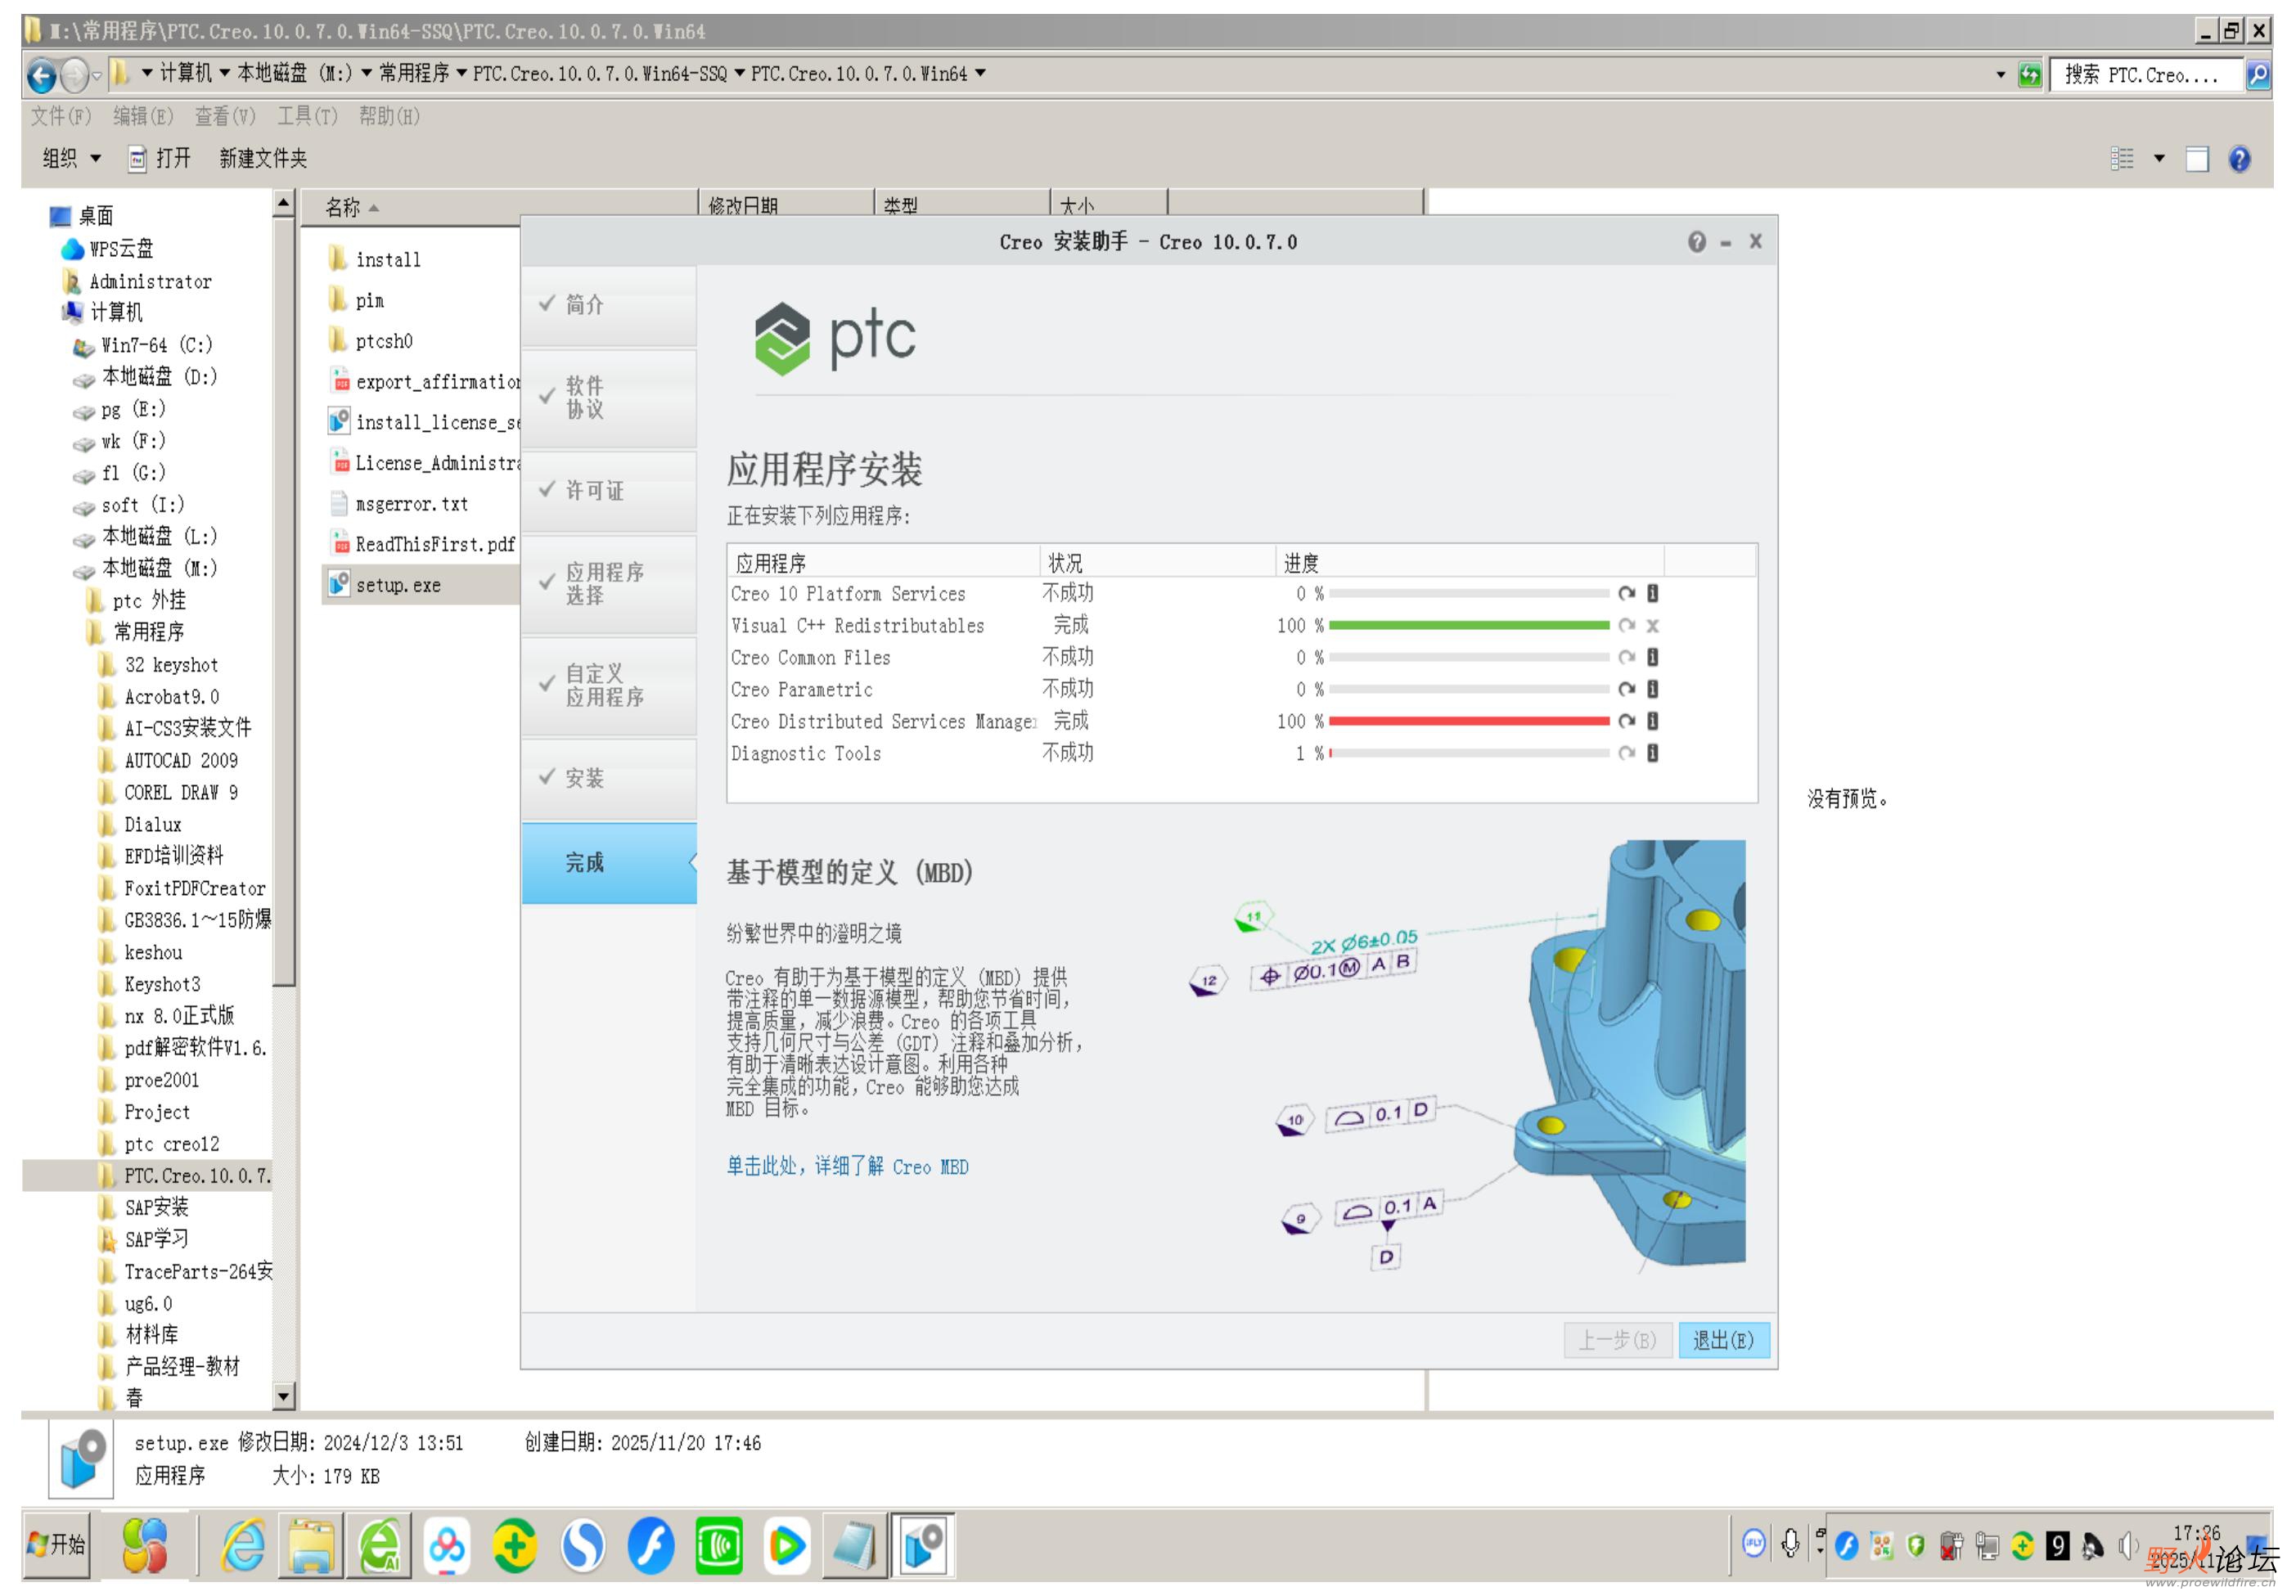Select the msgerror.txt file
Screen dimensions: 2296x1596
pos(411,504)
